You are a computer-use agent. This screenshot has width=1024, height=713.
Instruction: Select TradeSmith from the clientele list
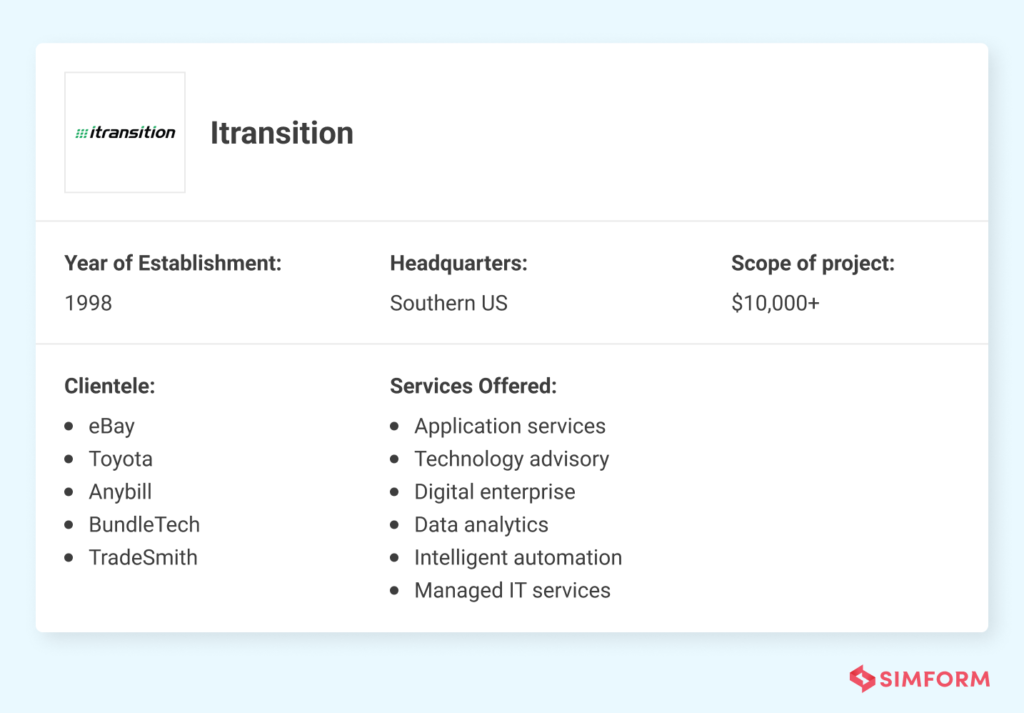[143, 558]
